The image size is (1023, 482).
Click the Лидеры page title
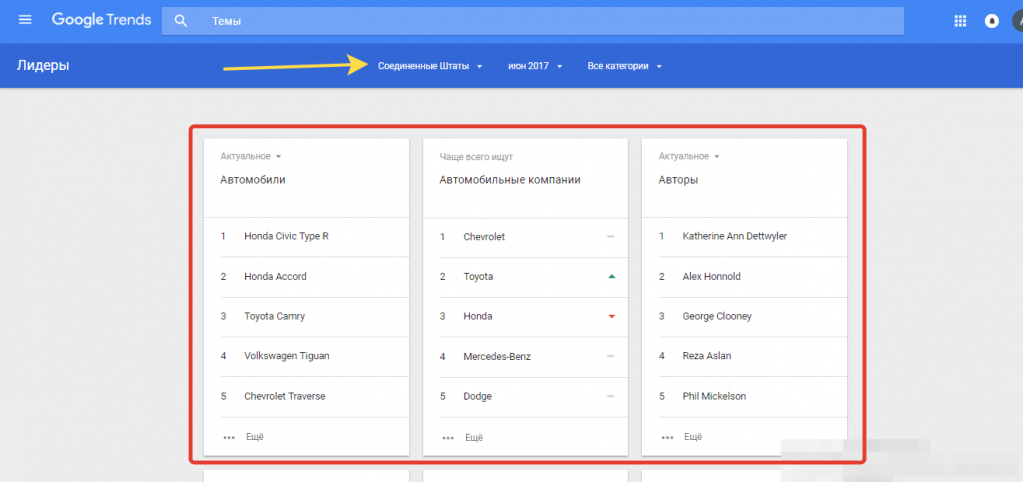[x=43, y=65]
